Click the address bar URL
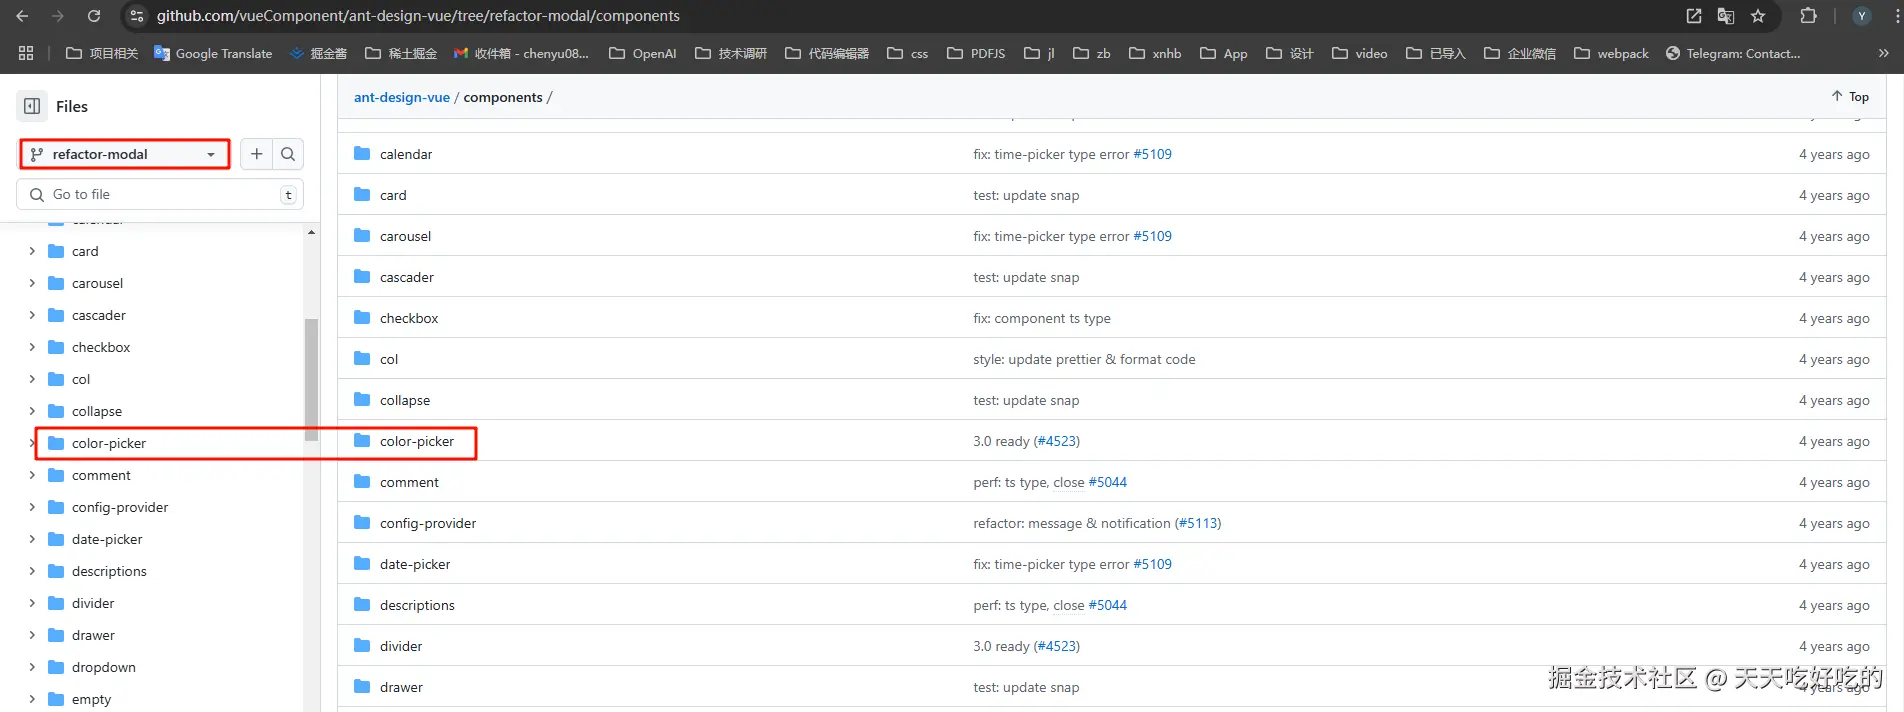 [x=418, y=16]
